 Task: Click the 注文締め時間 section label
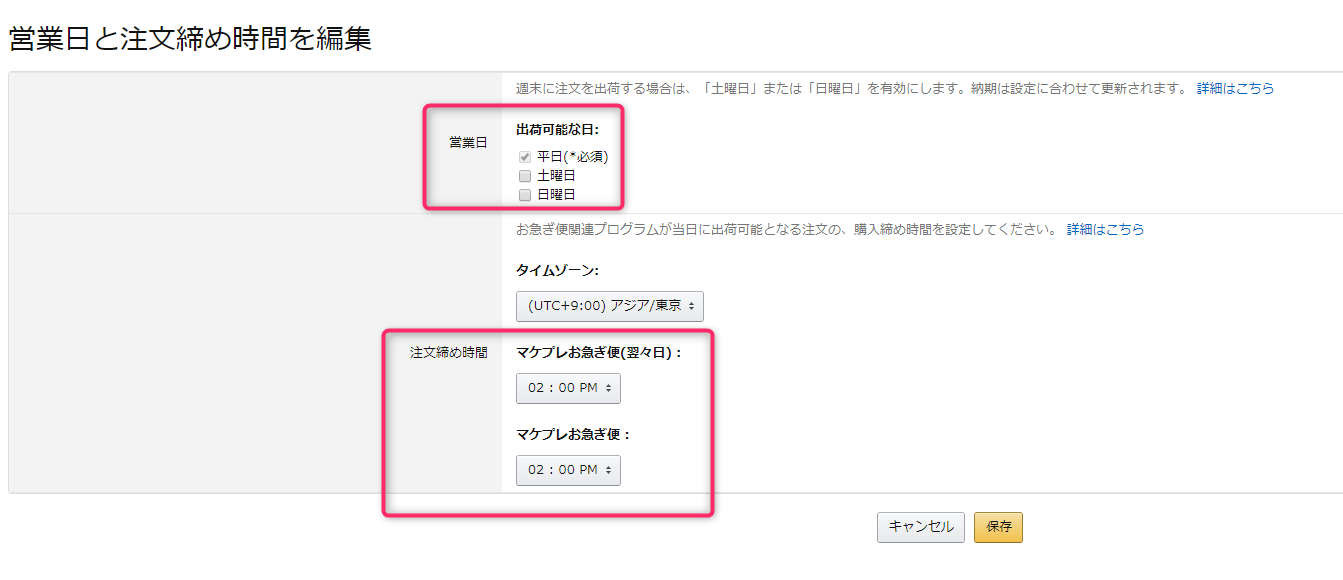pos(449,352)
